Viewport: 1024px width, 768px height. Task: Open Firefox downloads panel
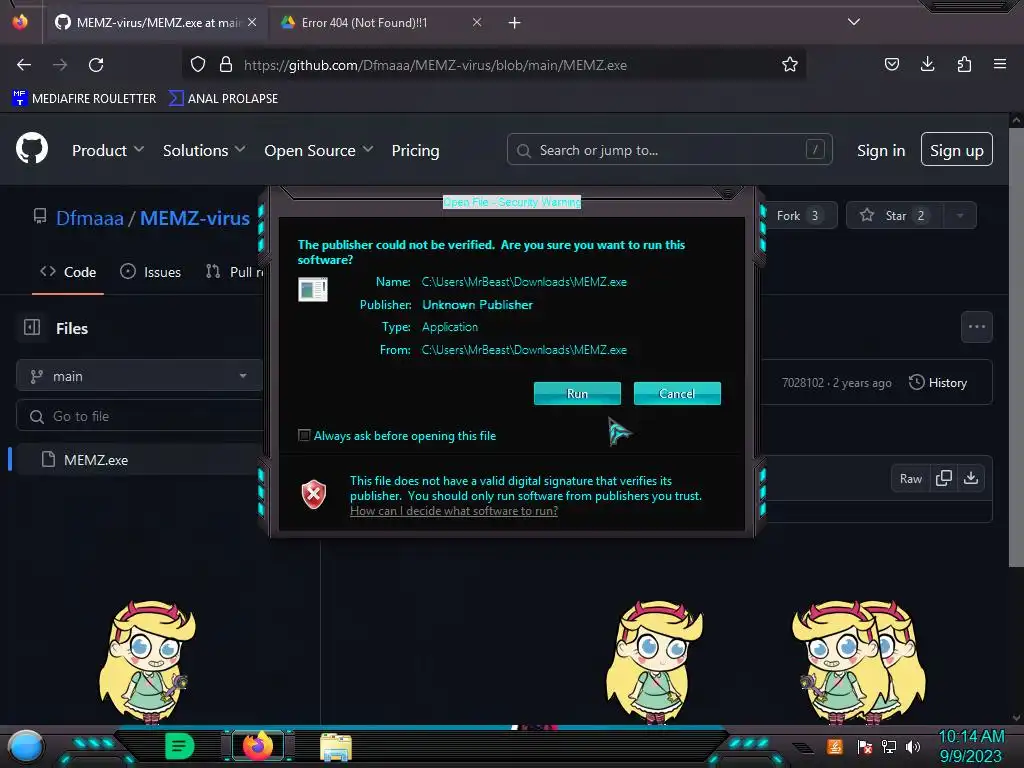click(x=927, y=64)
